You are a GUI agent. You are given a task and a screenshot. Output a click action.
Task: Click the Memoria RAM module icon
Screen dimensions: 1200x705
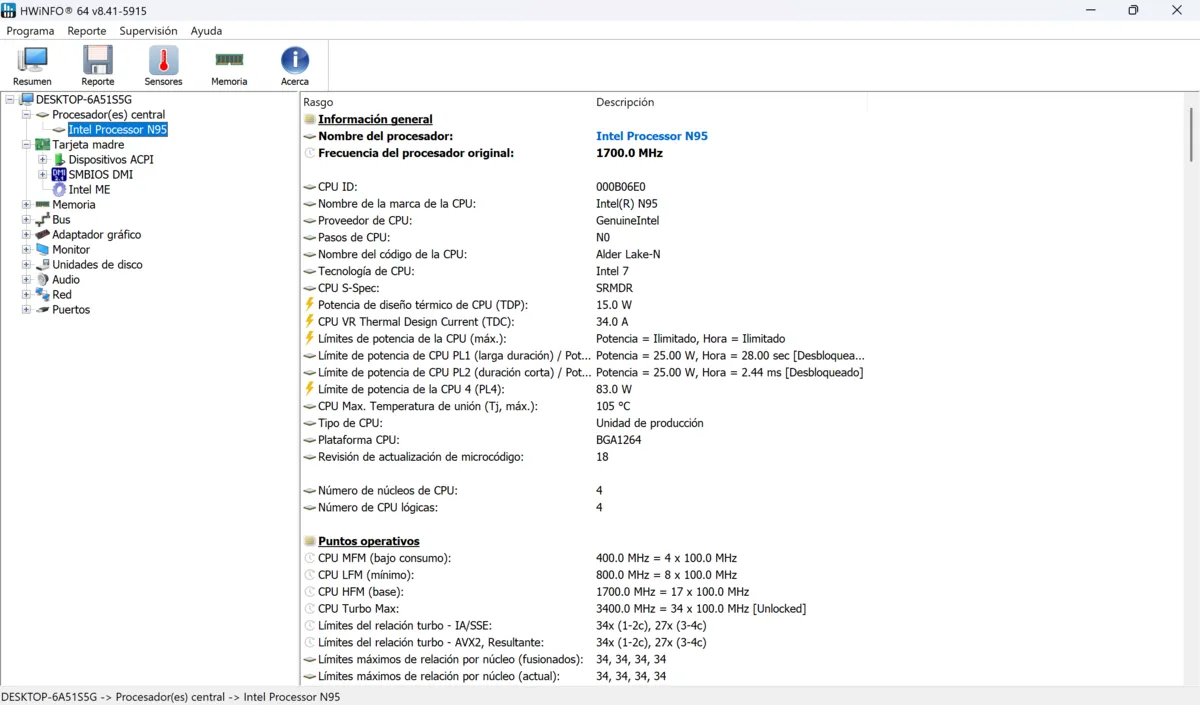(229, 62)
